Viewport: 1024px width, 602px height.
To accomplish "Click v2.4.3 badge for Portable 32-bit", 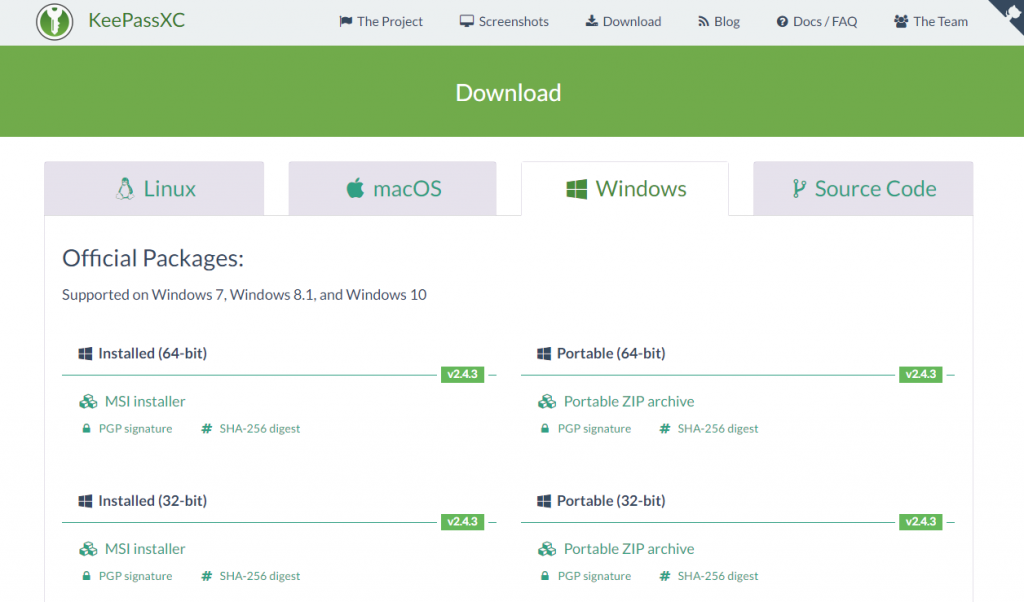I will [921, 522].
